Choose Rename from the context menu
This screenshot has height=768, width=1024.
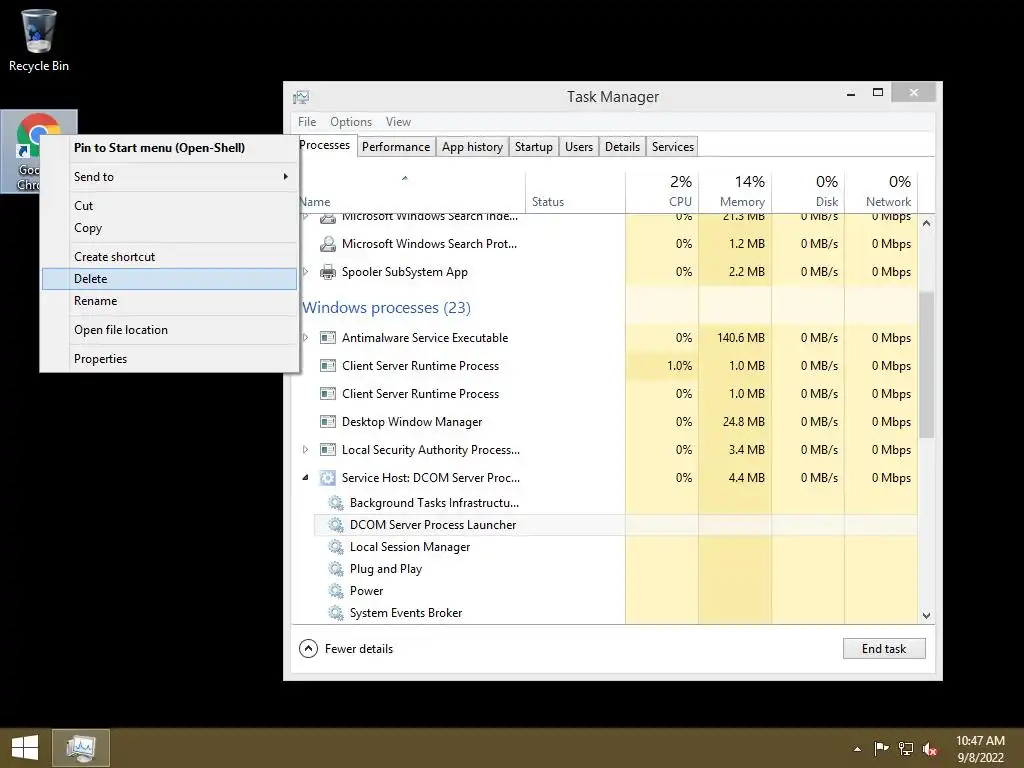point(169,301)
